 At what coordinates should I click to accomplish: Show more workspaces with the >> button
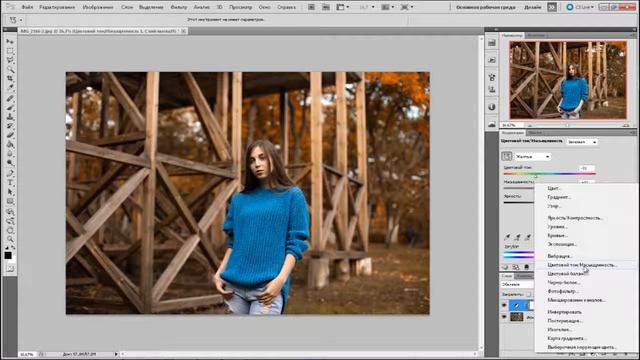click(551, 7)
